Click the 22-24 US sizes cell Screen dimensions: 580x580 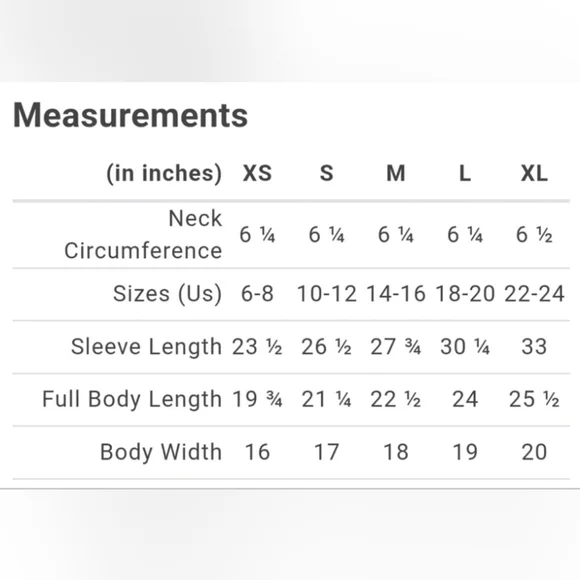click(535, 294)
